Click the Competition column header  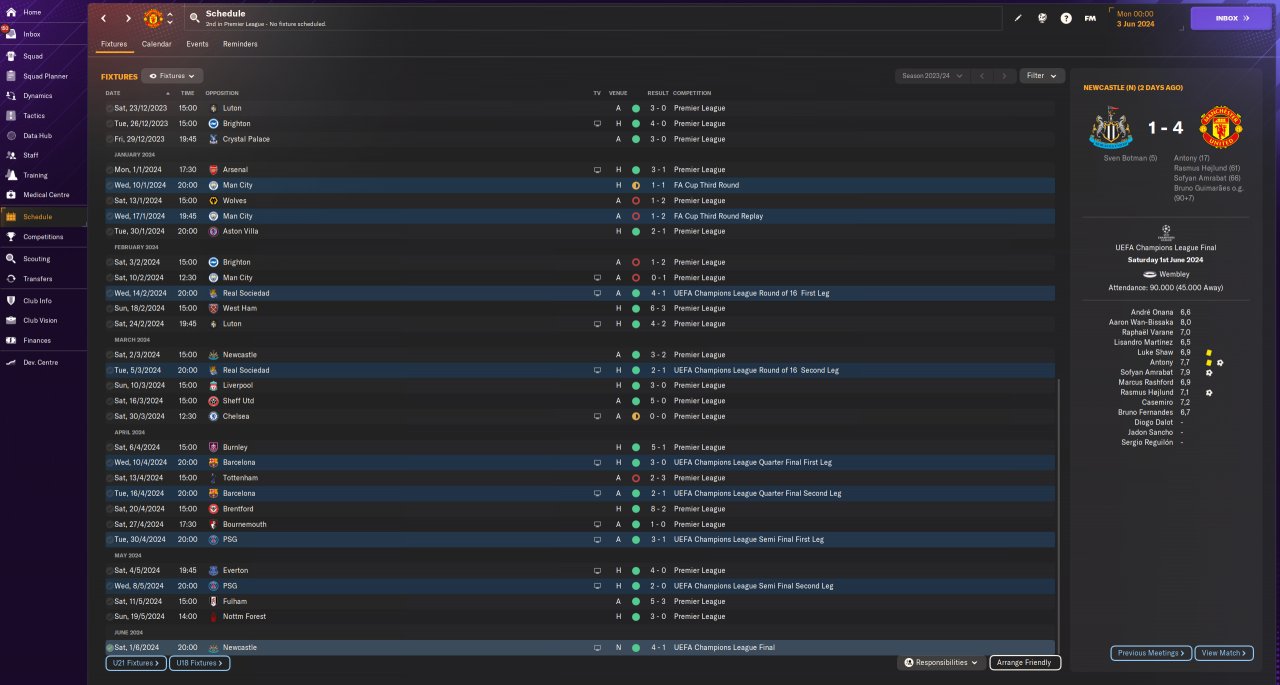692,93
